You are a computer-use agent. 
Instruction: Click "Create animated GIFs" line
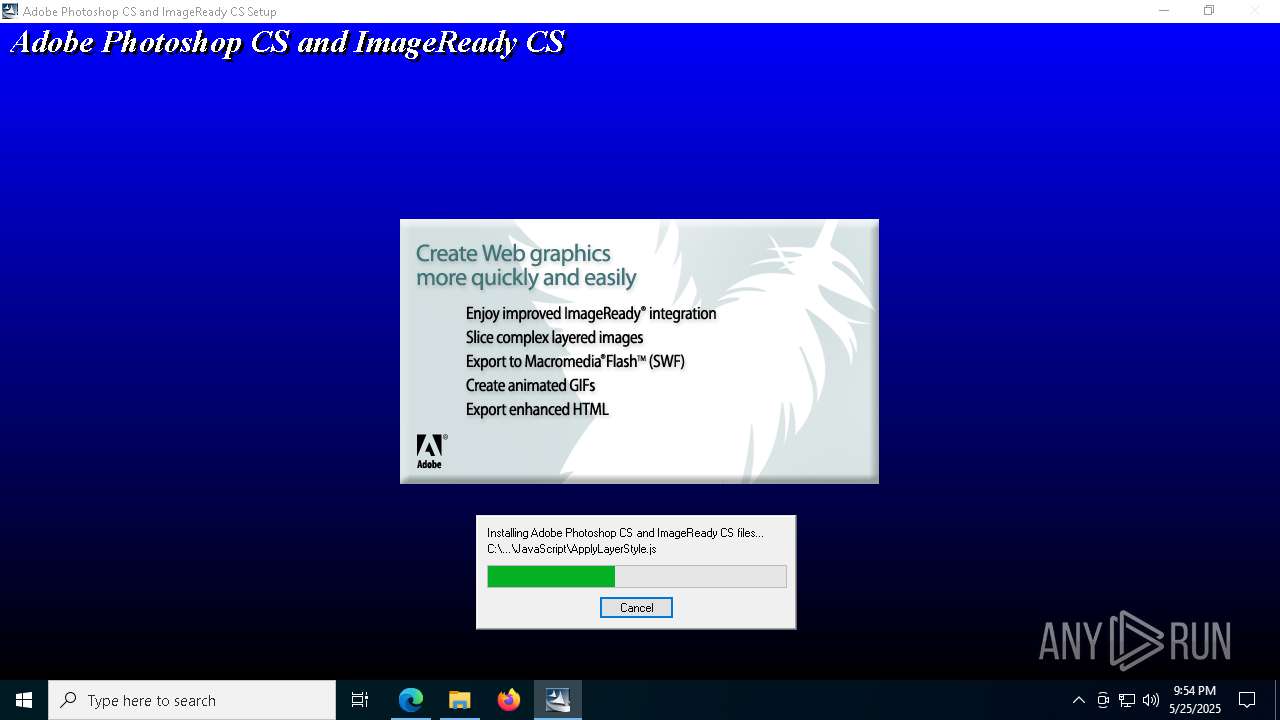(530, 385)
